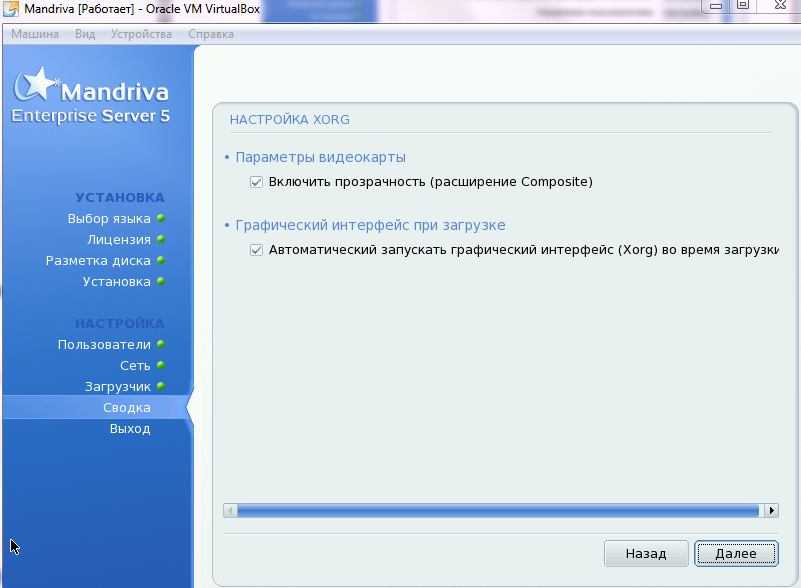Image resolution: width=801 pixels, height=588 pixels.
Task: Click the VirtualBox title bar icon
Action: tap(11, 8)
